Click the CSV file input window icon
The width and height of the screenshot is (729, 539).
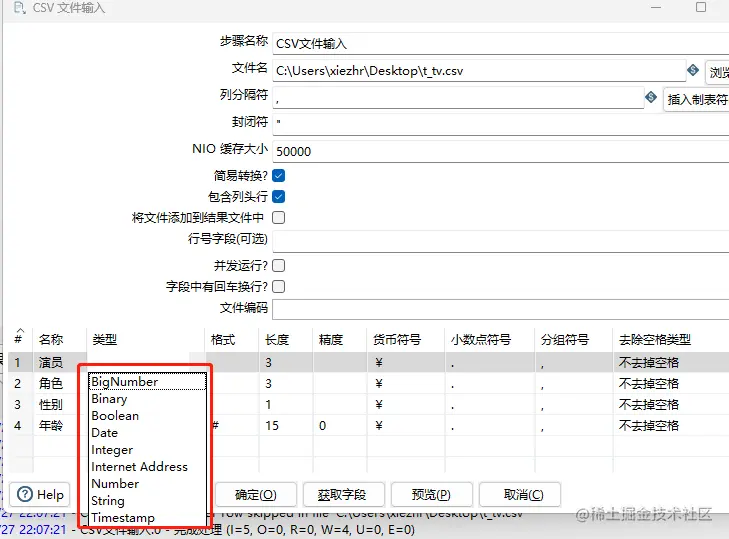pos(20,7)
